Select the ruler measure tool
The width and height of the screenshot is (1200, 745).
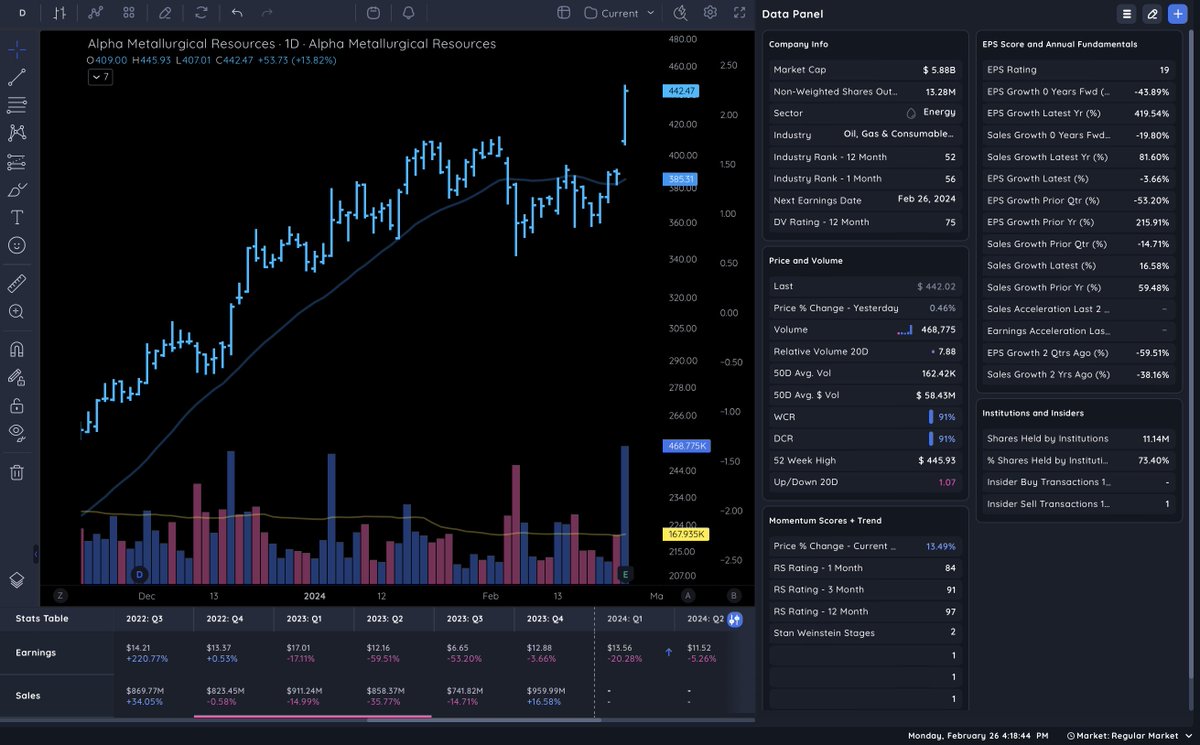17,284
